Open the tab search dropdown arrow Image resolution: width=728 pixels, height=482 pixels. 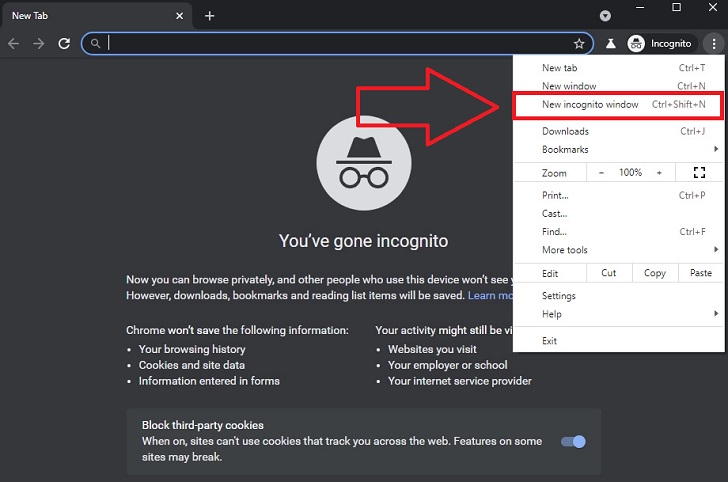(605, 16)
